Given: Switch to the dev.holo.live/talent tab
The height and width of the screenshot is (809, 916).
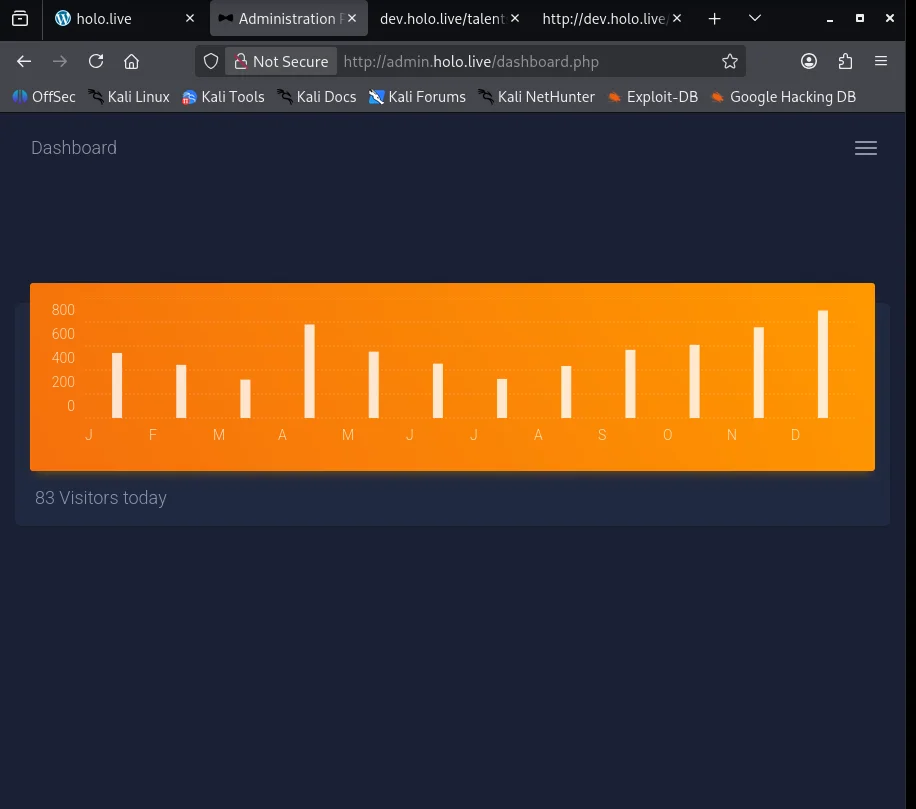Looking at the screenshot, I should click(440, 18).
